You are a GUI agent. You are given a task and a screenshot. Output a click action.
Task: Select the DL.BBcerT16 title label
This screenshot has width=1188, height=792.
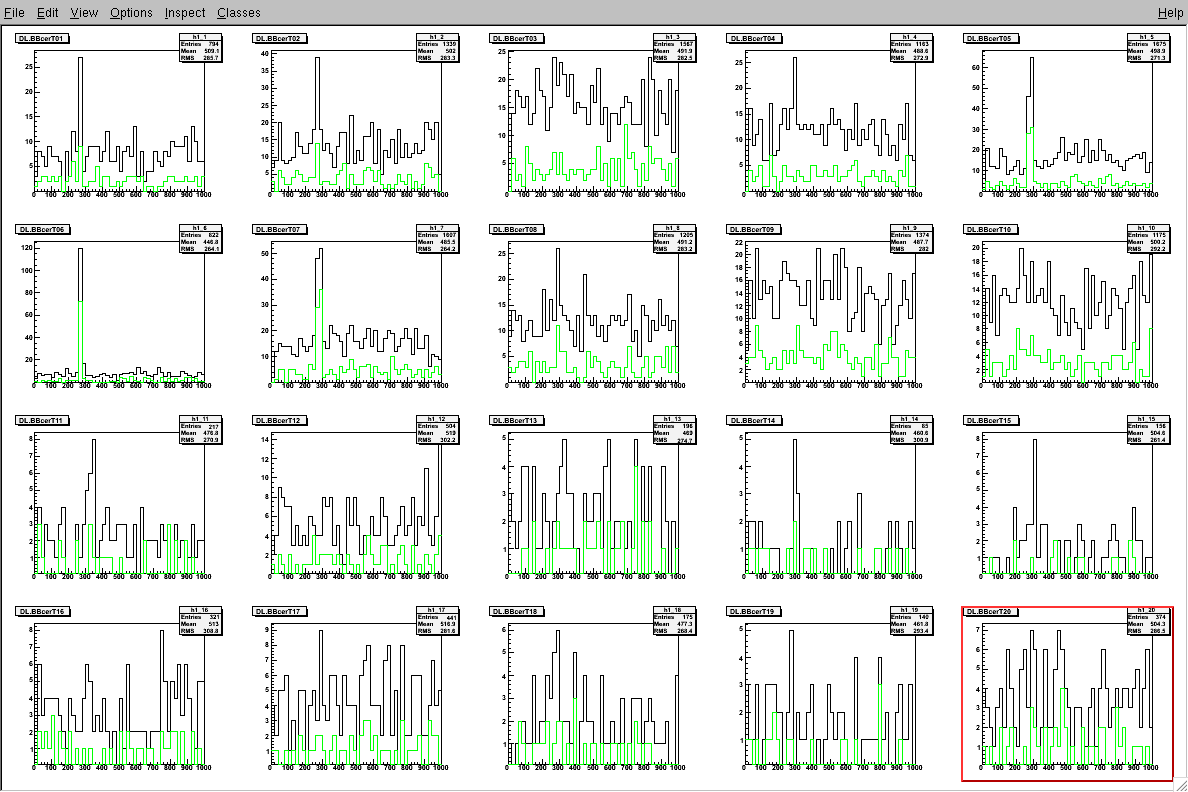pyautogui.click(x=43, y=611)
